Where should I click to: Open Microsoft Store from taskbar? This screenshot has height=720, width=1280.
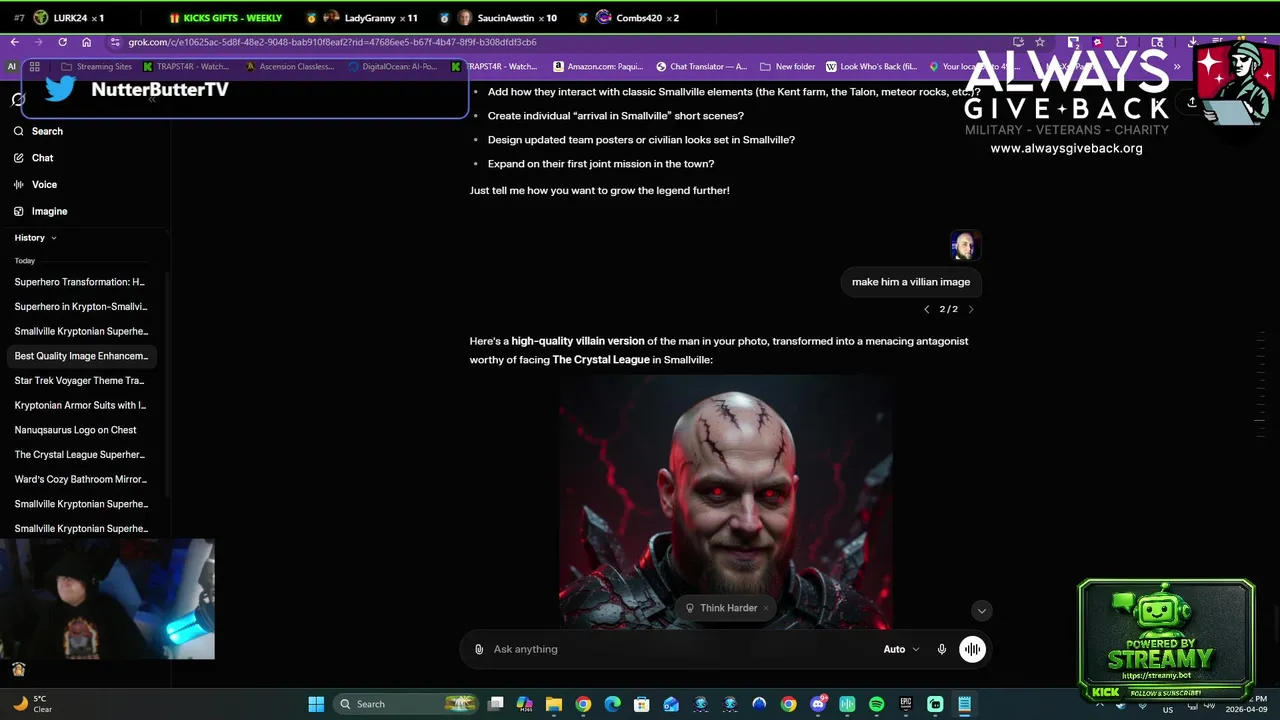point(642,704)
